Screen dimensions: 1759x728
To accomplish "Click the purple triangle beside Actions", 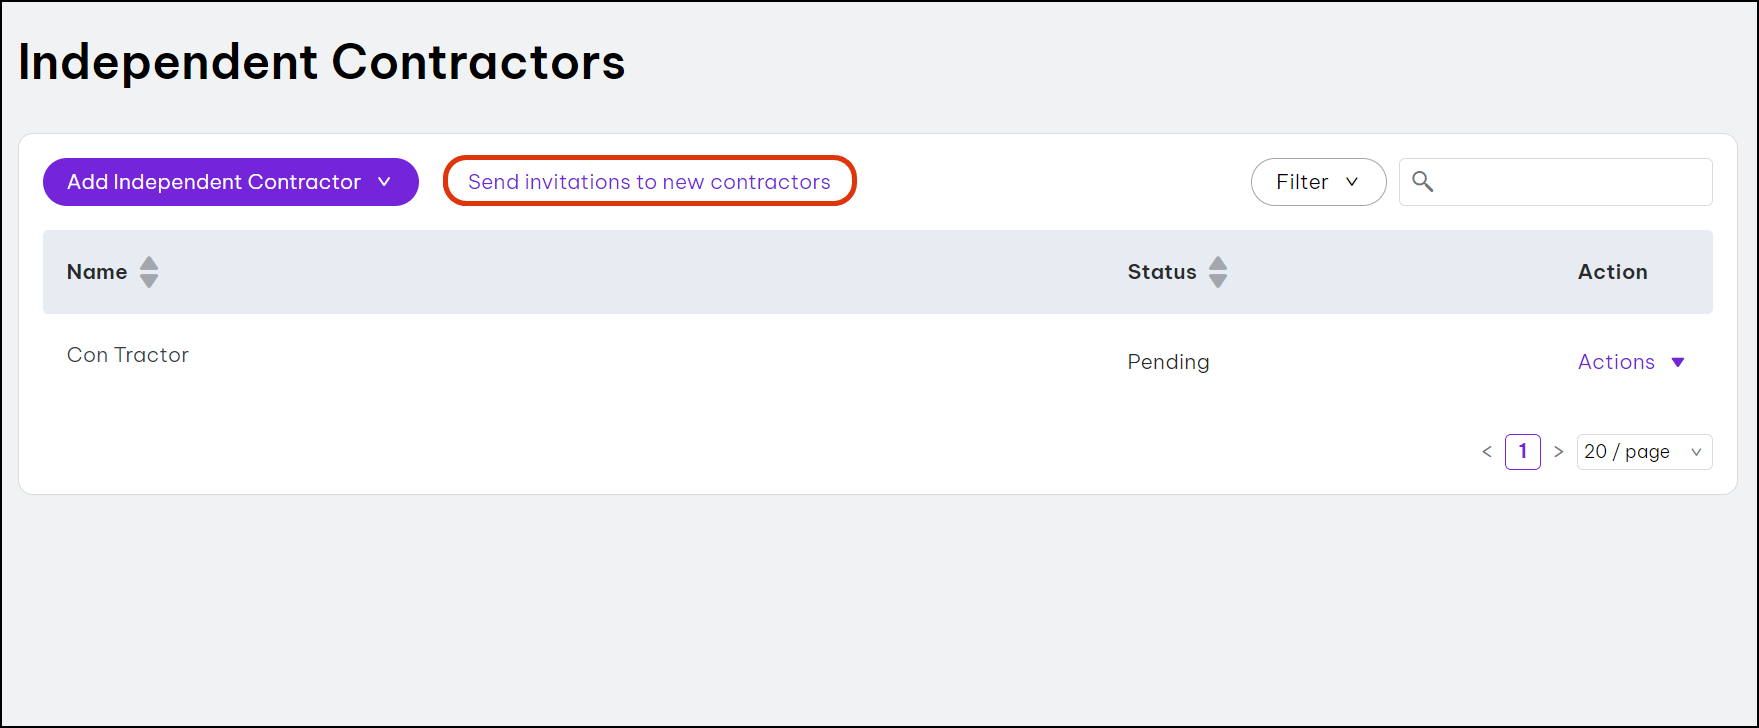I will tap(1678, 362).
